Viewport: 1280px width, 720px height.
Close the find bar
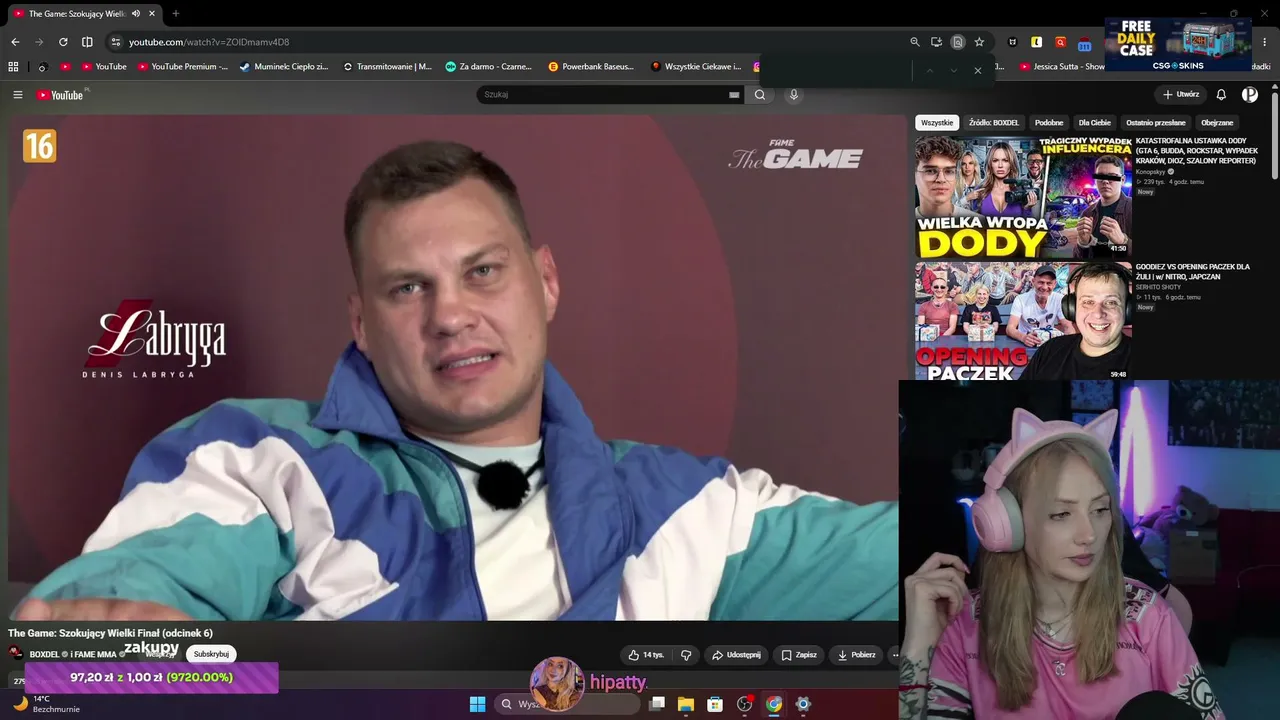tap(977, 70)
